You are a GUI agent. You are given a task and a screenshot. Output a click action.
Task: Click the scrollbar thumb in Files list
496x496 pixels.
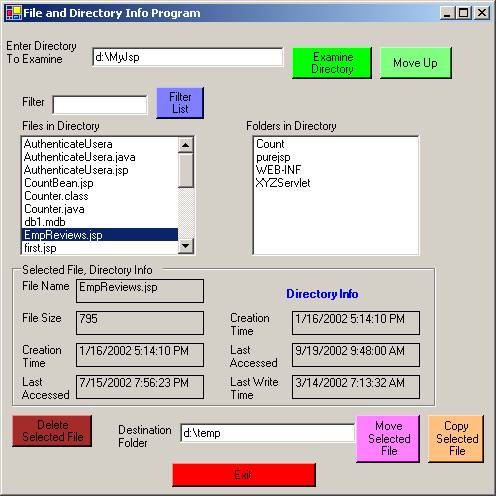(x=186, y=170)
